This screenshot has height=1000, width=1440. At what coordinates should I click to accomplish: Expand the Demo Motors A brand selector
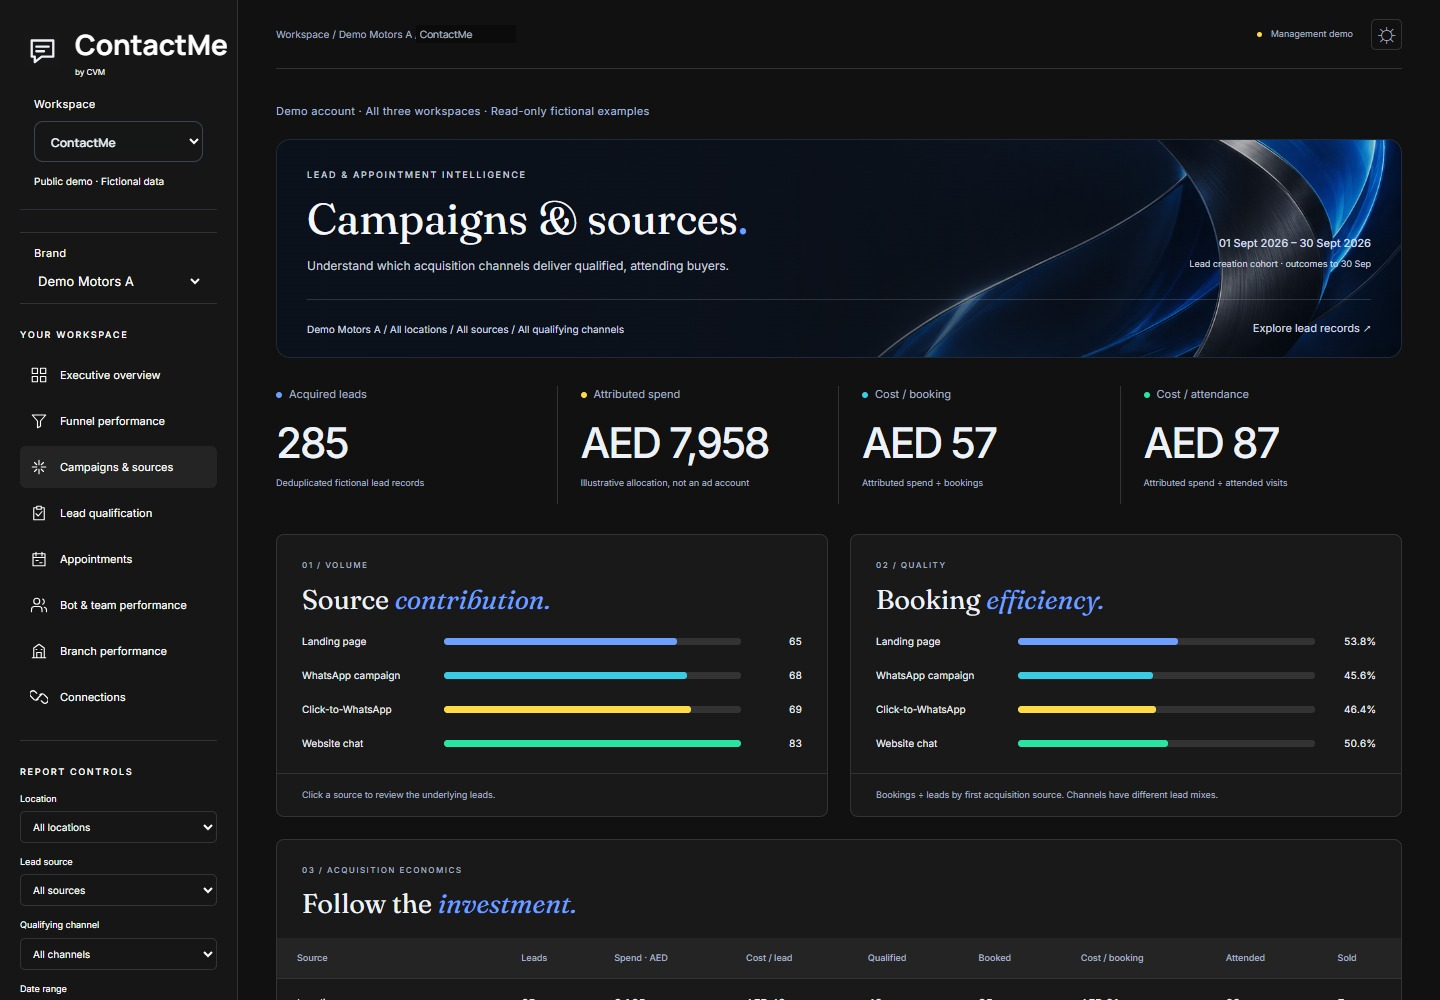118,281
